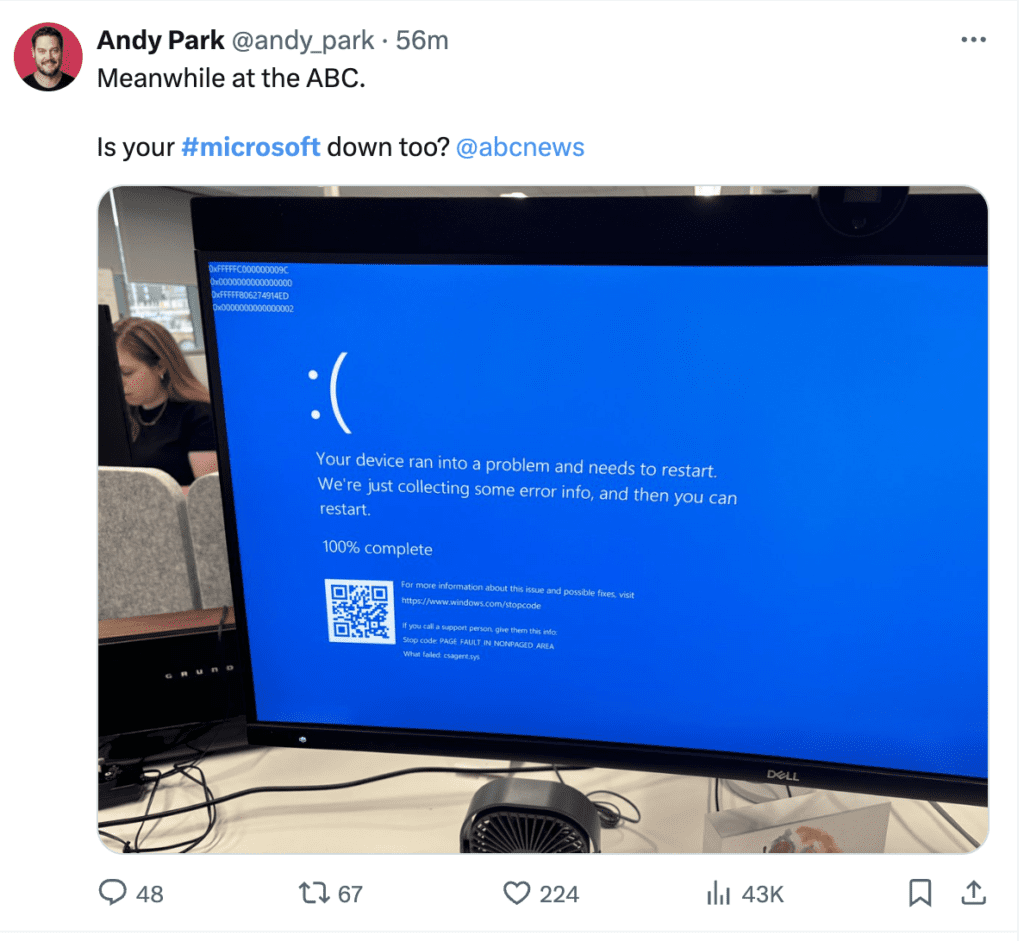Follow the #microsoft hashtag
The image size is (1024, 941).
click(x=251, y=147)
